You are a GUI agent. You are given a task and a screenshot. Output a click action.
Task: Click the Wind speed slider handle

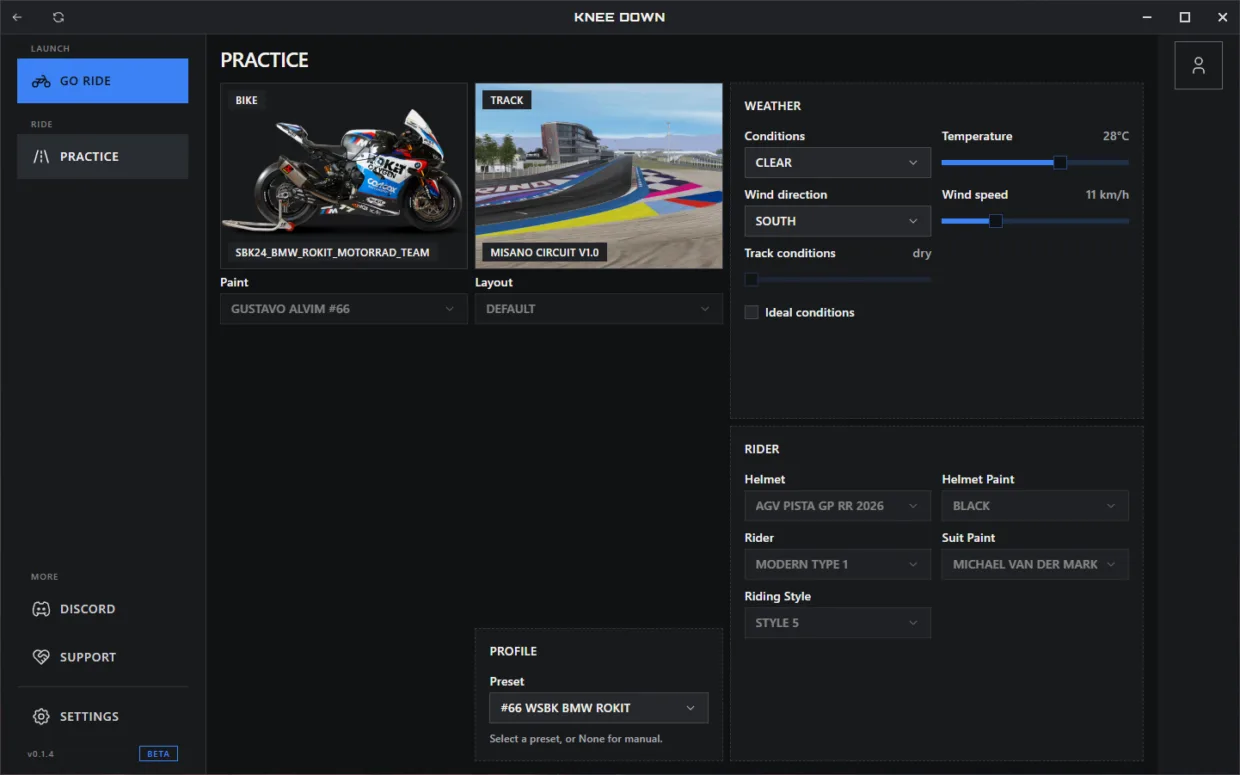tap(995, 221)
